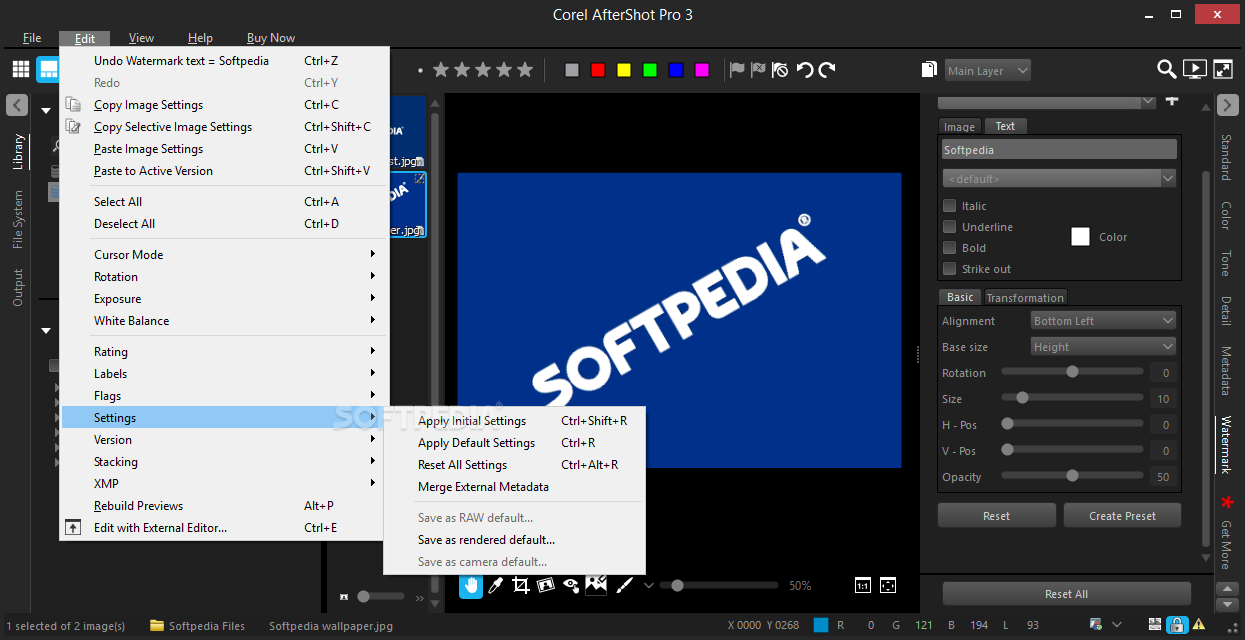1245x640 pixels.
Task: Select the Pan hand tool
Action: (471, 585)
